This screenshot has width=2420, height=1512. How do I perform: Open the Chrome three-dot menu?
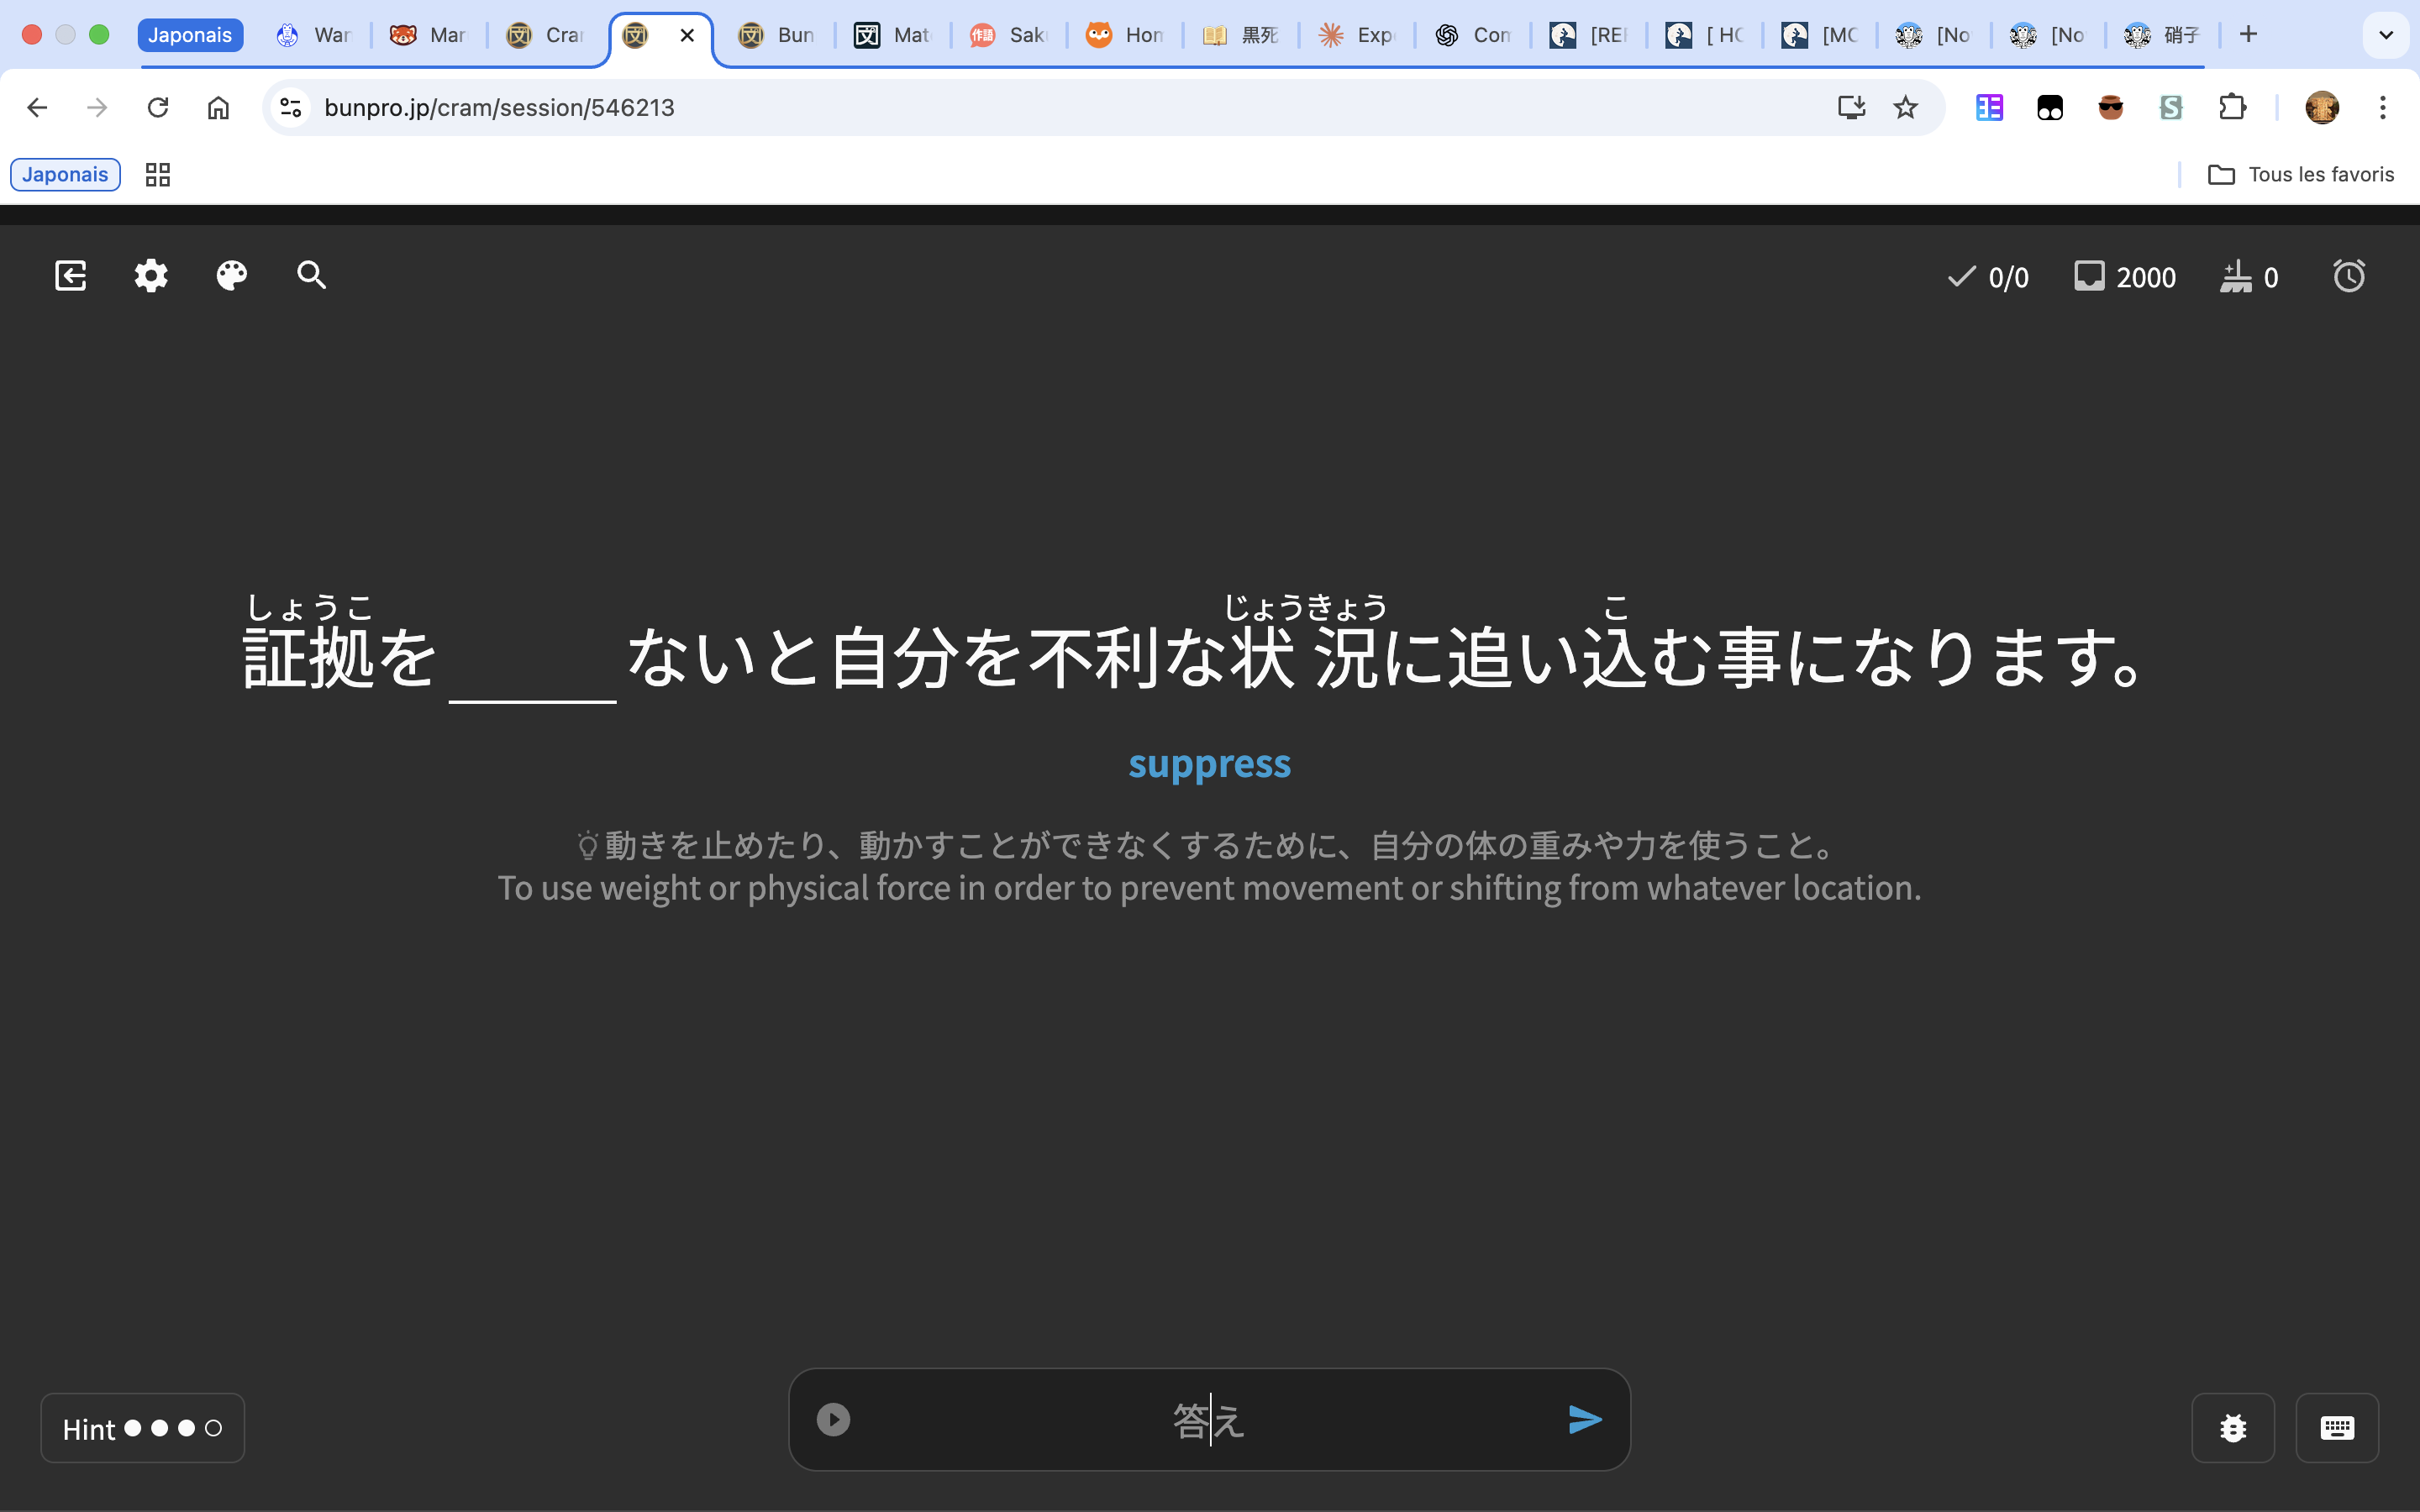tap(2383, 107)
